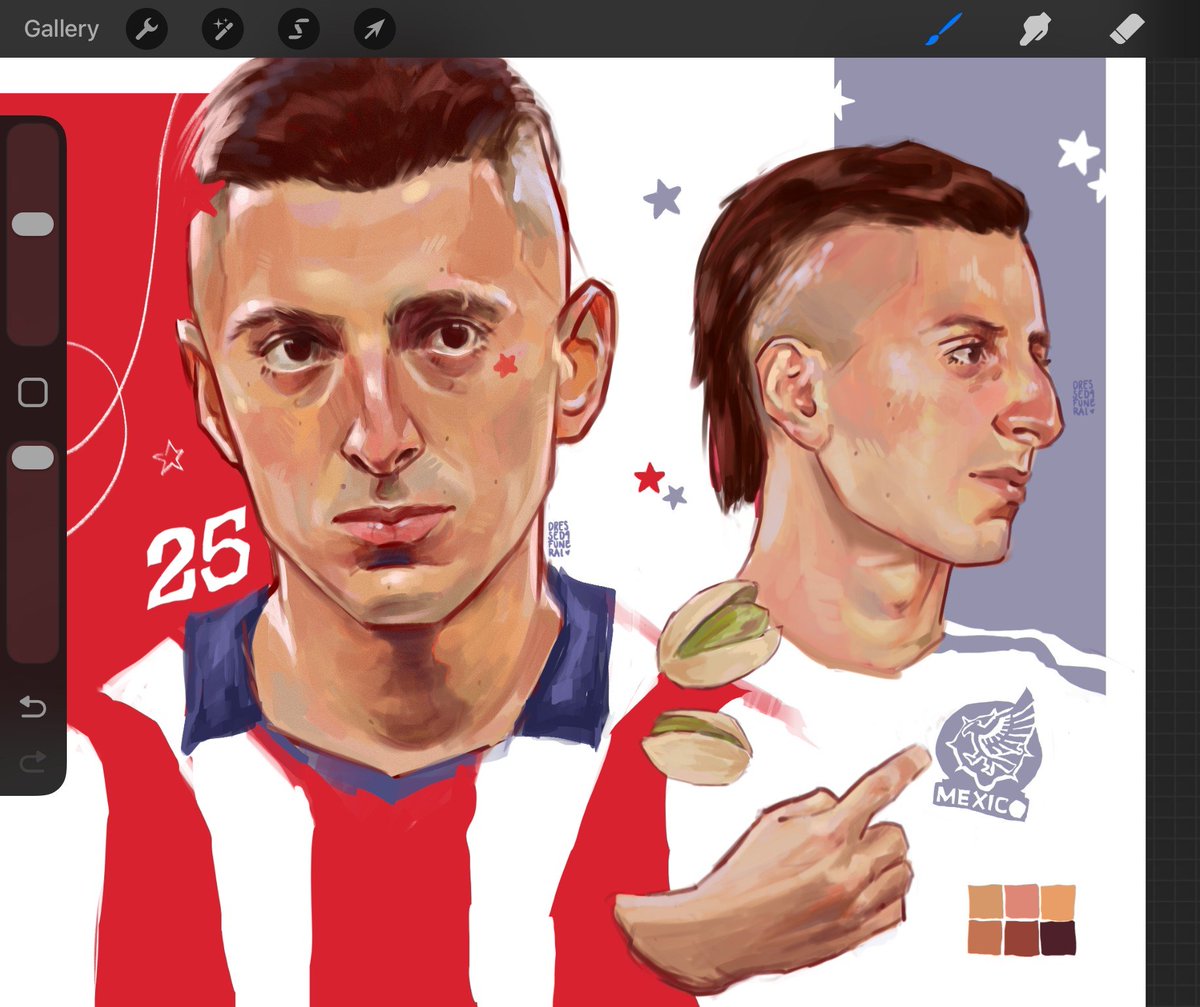
Task: Return to the Gallery
Action: pyautogui.click(x=61, y=29)
